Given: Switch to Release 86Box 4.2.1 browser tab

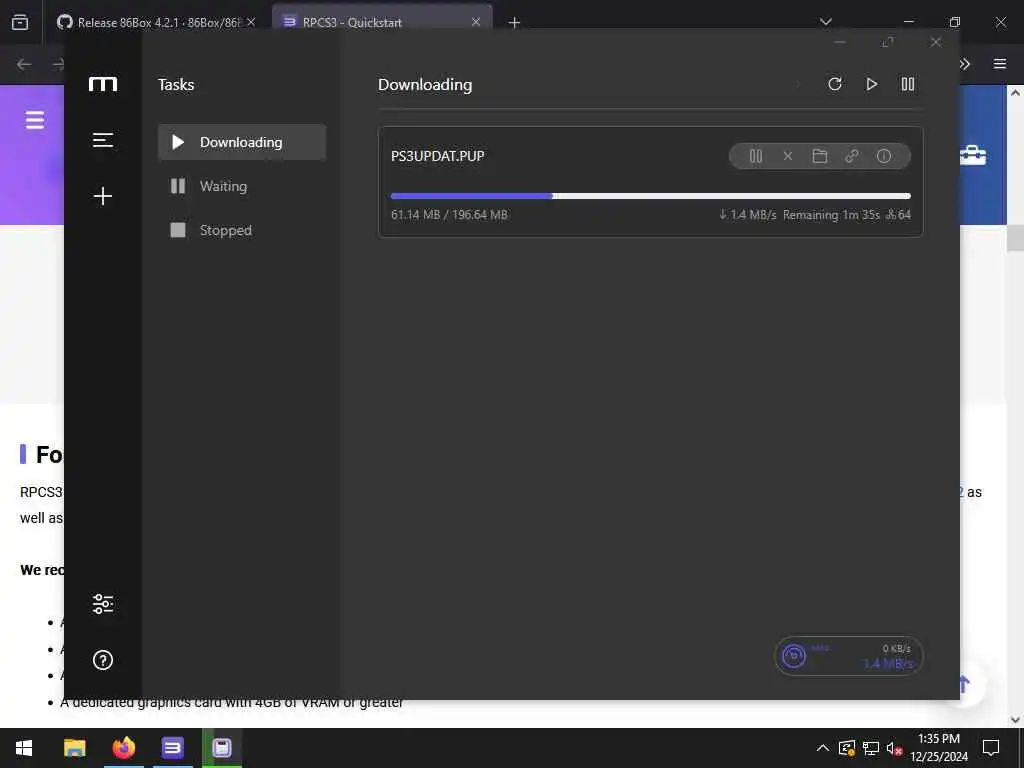Looking at the screenshot, I should [149, 22].
